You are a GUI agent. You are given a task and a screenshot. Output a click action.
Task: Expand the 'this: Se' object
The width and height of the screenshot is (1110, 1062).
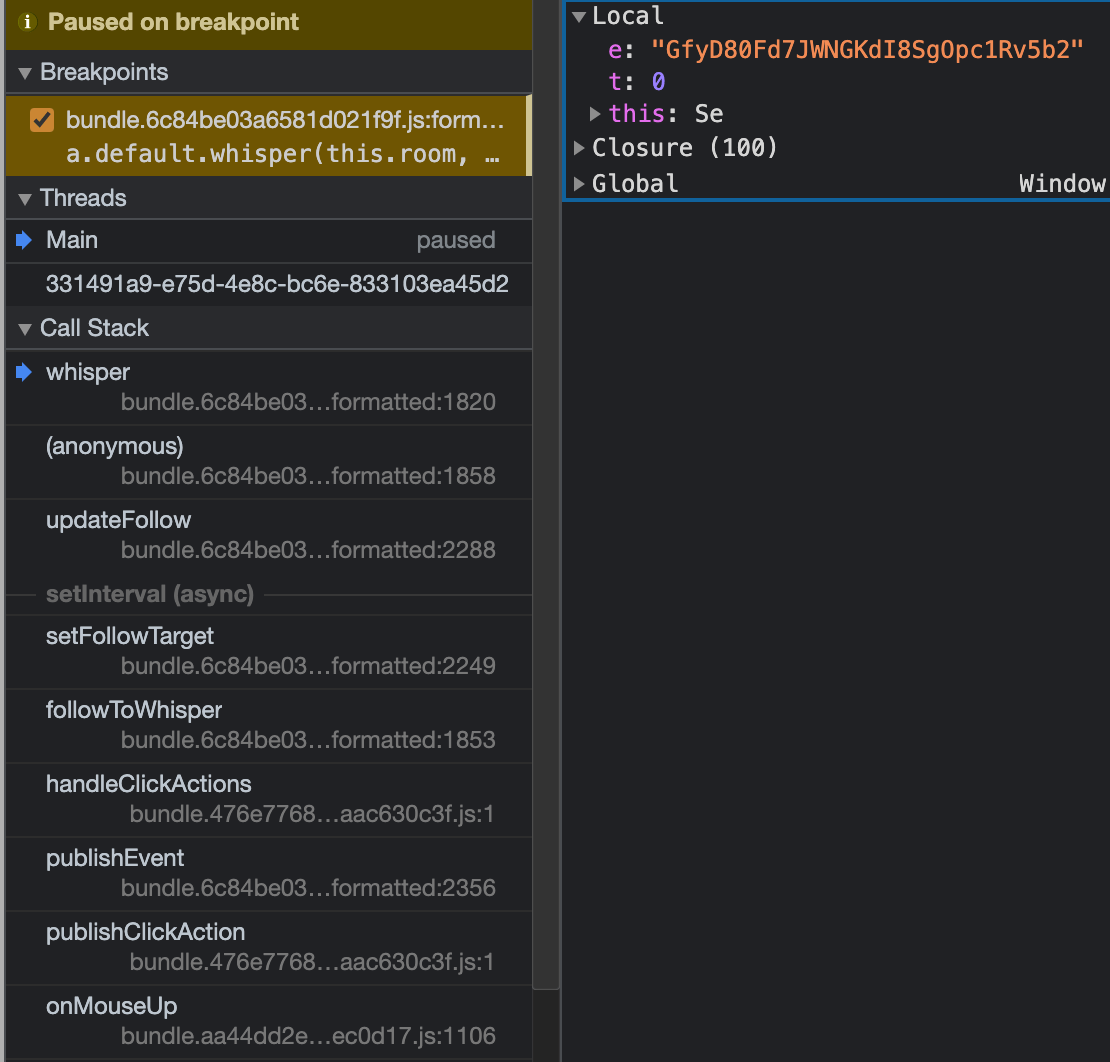click(x=596, y=114)
